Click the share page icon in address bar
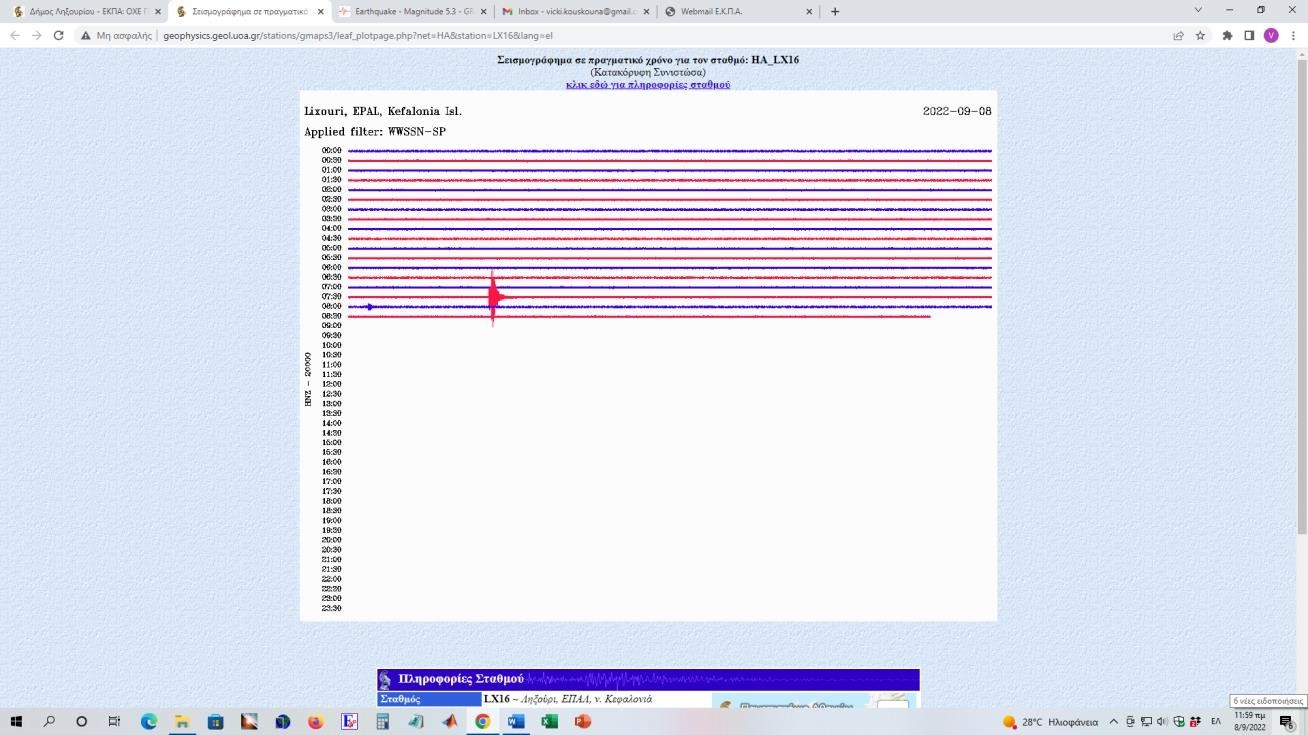The image size is (1308, 735). pos(1179,35)
